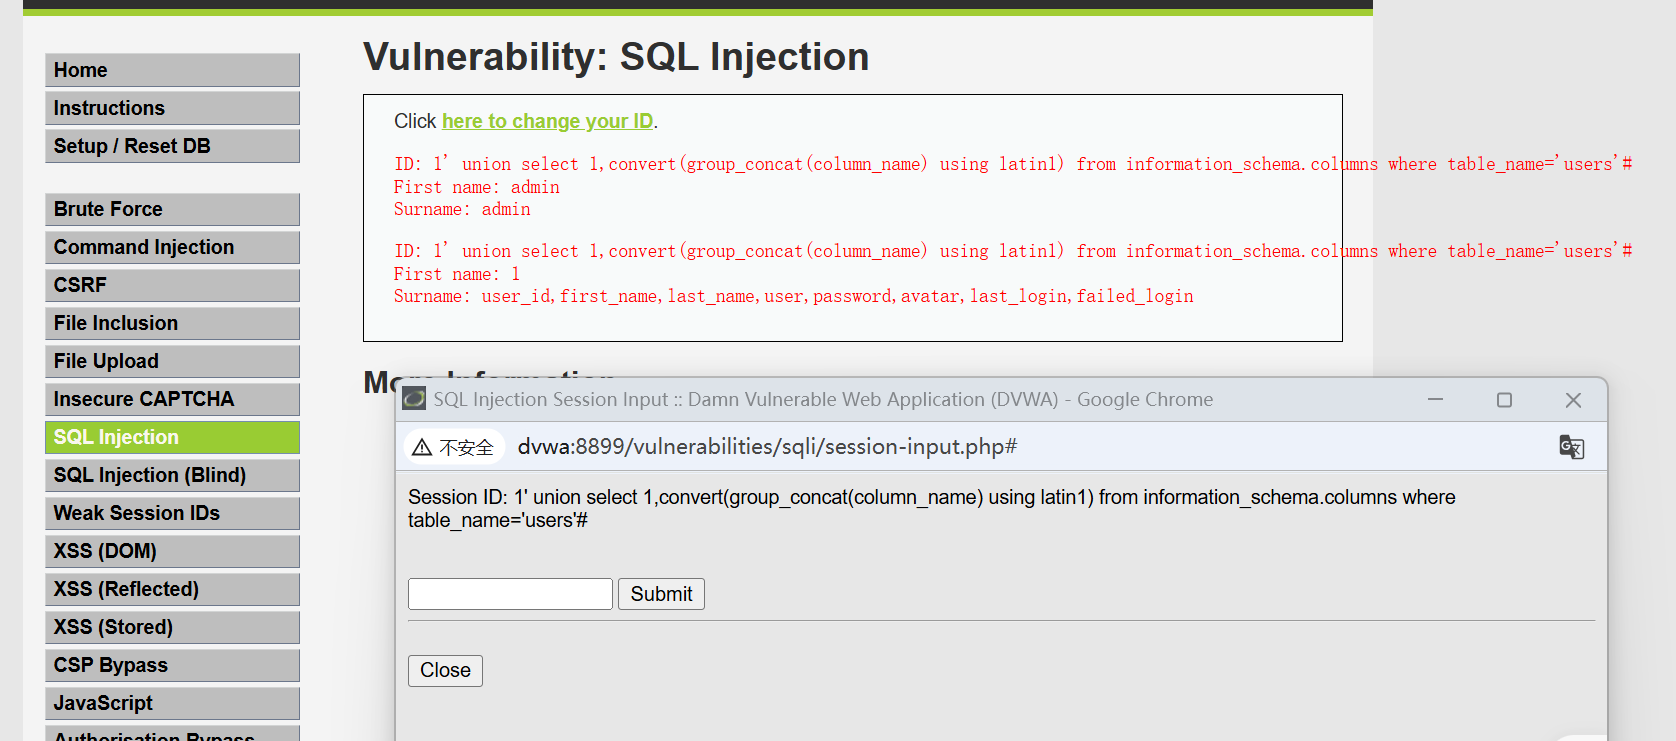Minimize the SQL Injection Session Input window
This screenshot has width=1676, height=741.
pos(1435,399)
